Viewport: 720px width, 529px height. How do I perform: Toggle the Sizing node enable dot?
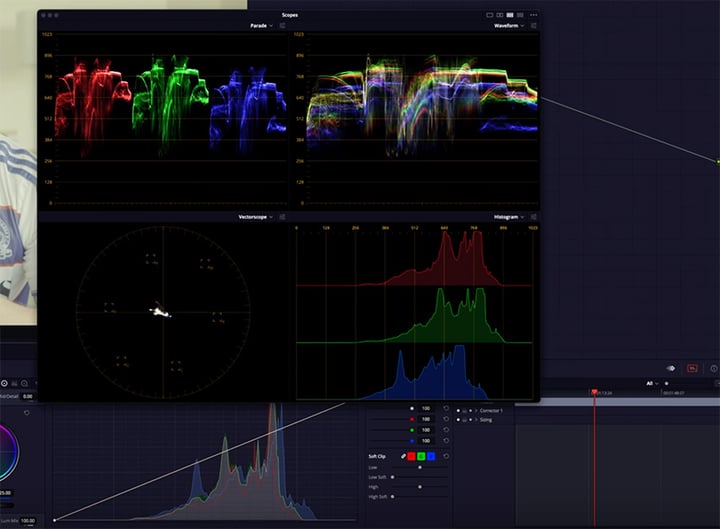(x=458, y=420)
